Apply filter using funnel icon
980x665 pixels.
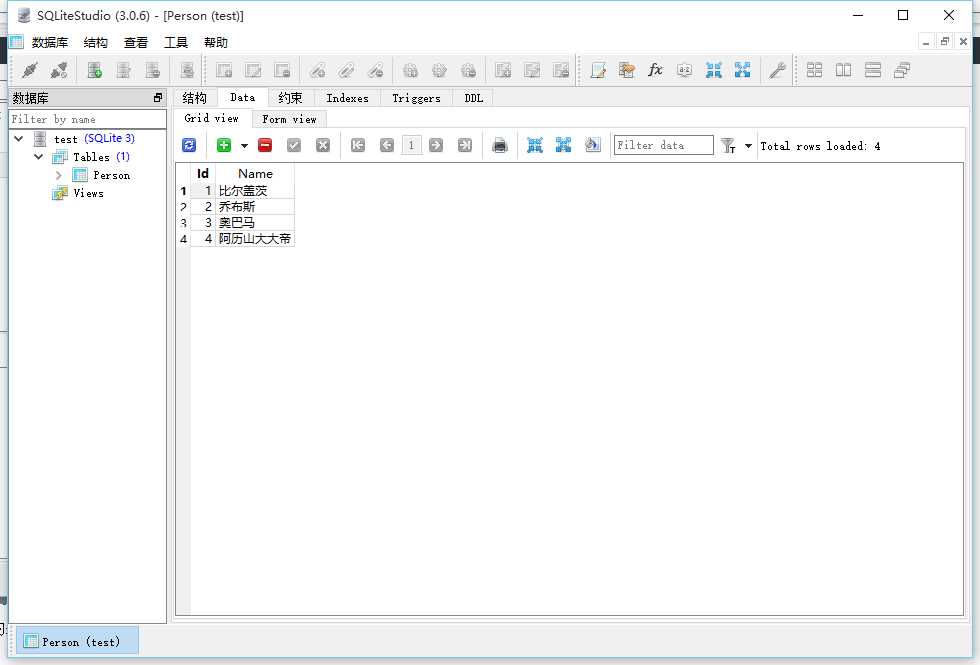pos(728,146)
